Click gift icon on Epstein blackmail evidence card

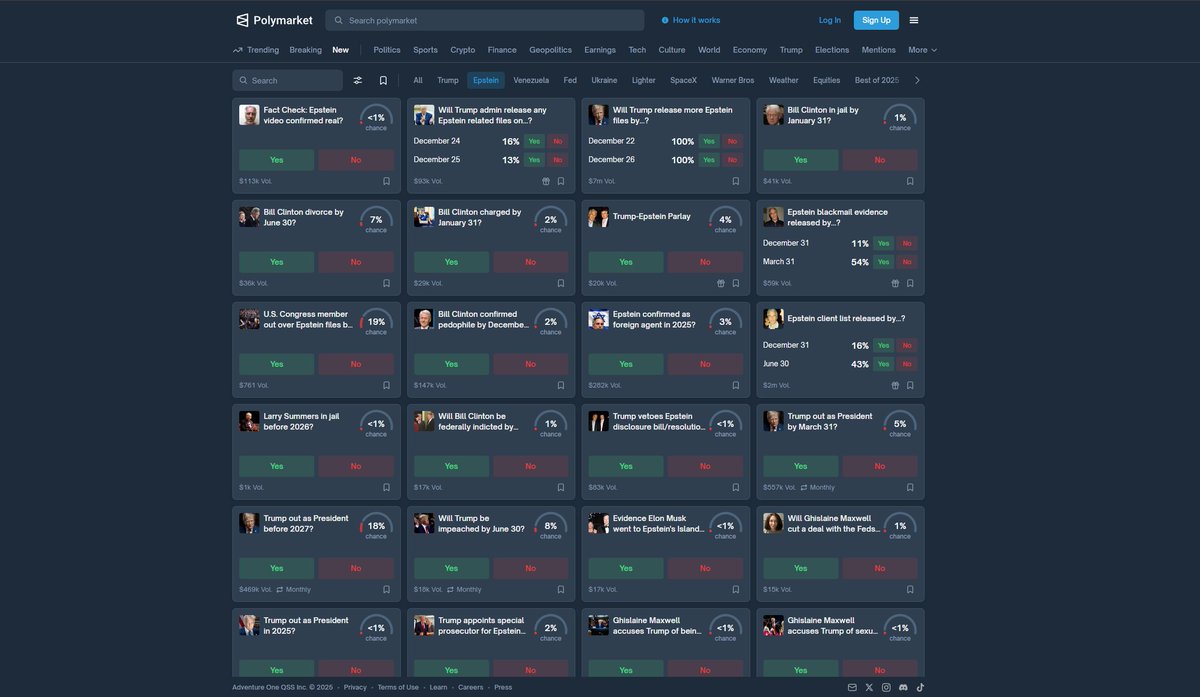click(895, 283)
